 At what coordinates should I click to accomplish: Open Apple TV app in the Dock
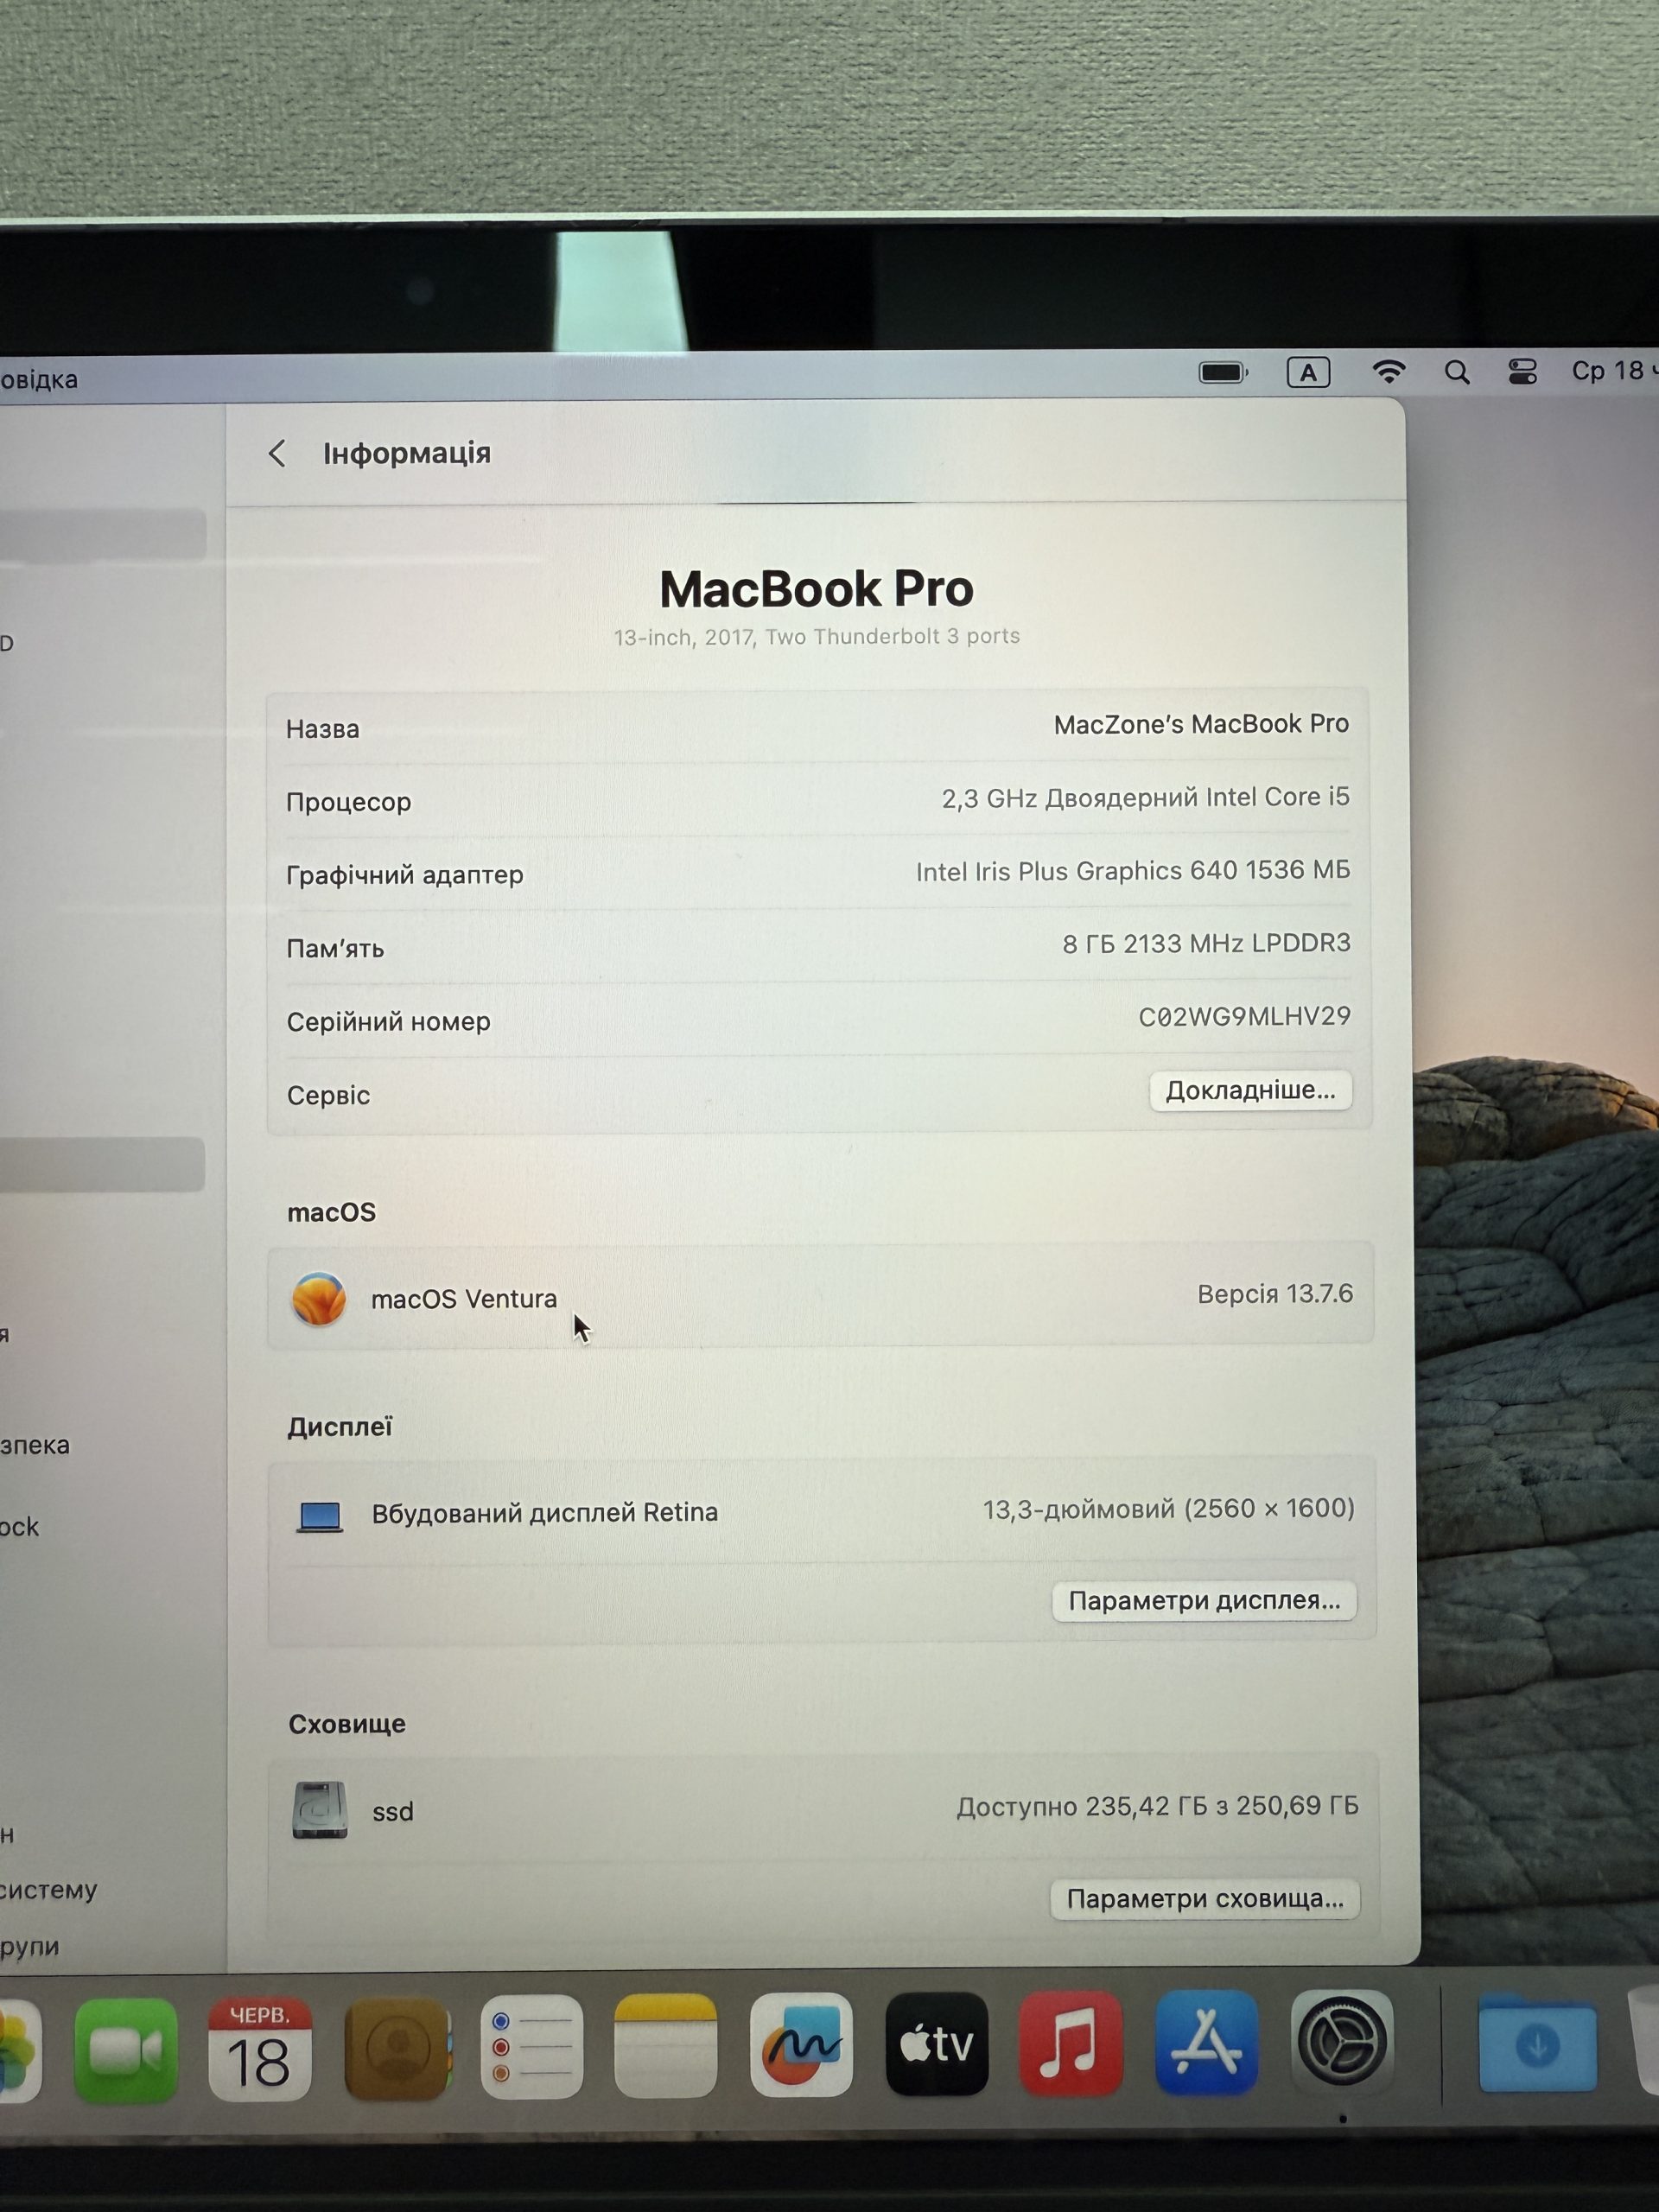coord(937,2044)
